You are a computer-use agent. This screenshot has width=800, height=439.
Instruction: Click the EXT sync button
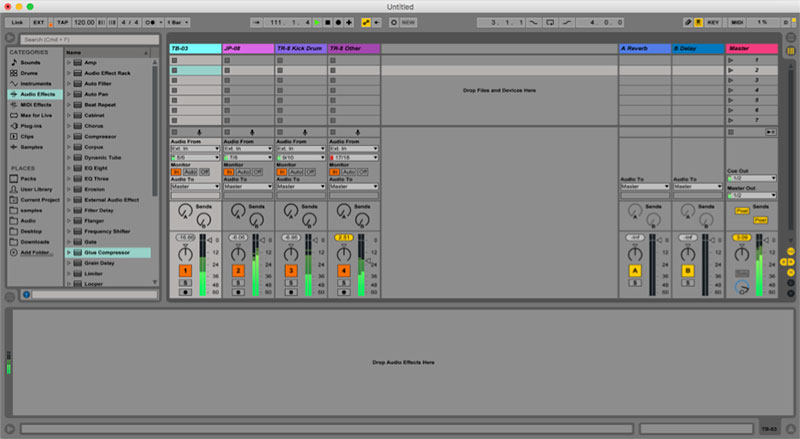(x=39, y=22)
